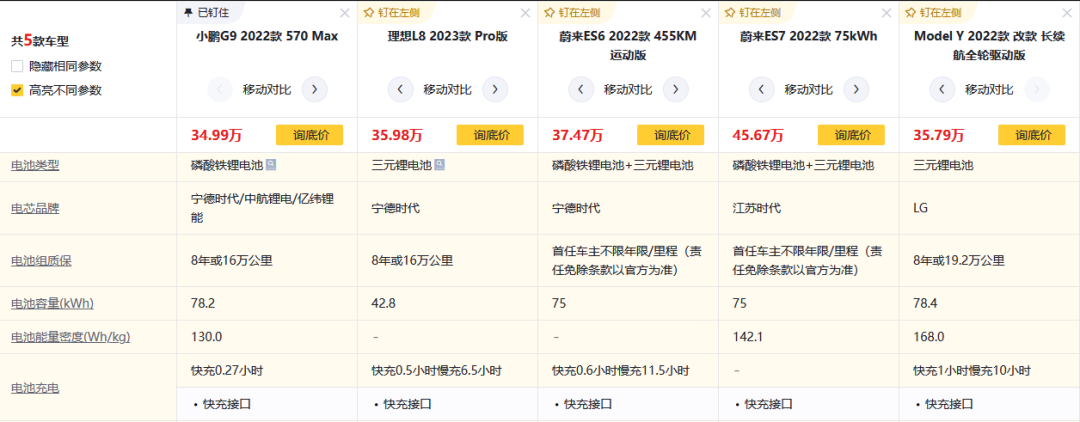Select the 130.0 energy density value
Image resolution: width=1080 pixels, height=422 pixels.
pyautogui.click(x=207, y=337)
